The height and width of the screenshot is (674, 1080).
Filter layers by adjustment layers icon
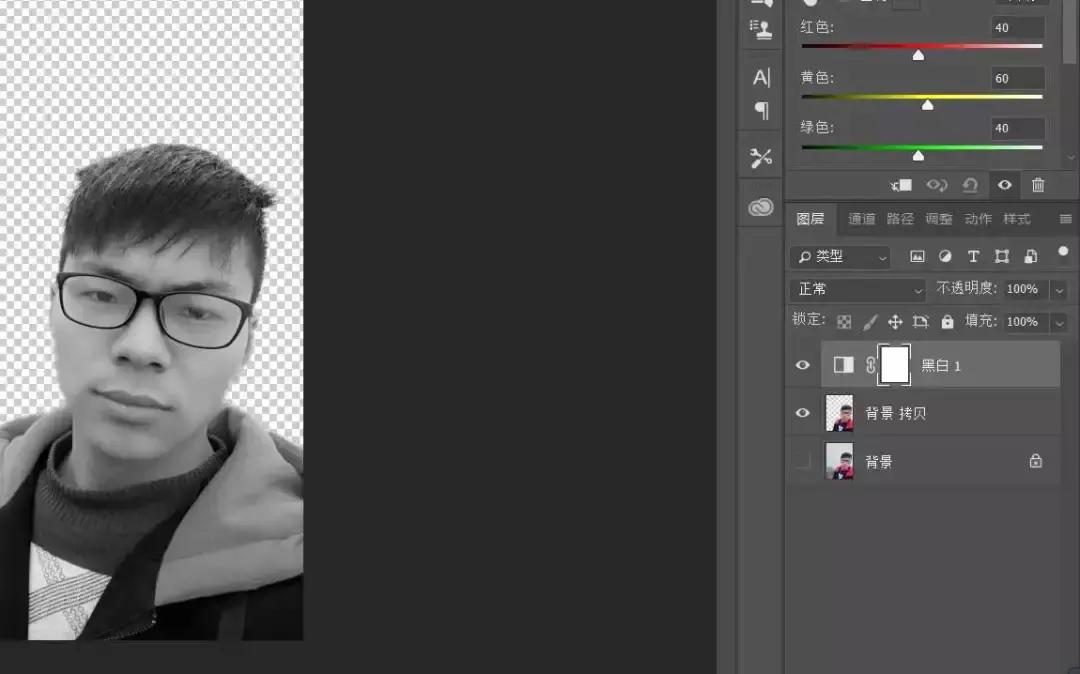point(945,257)
